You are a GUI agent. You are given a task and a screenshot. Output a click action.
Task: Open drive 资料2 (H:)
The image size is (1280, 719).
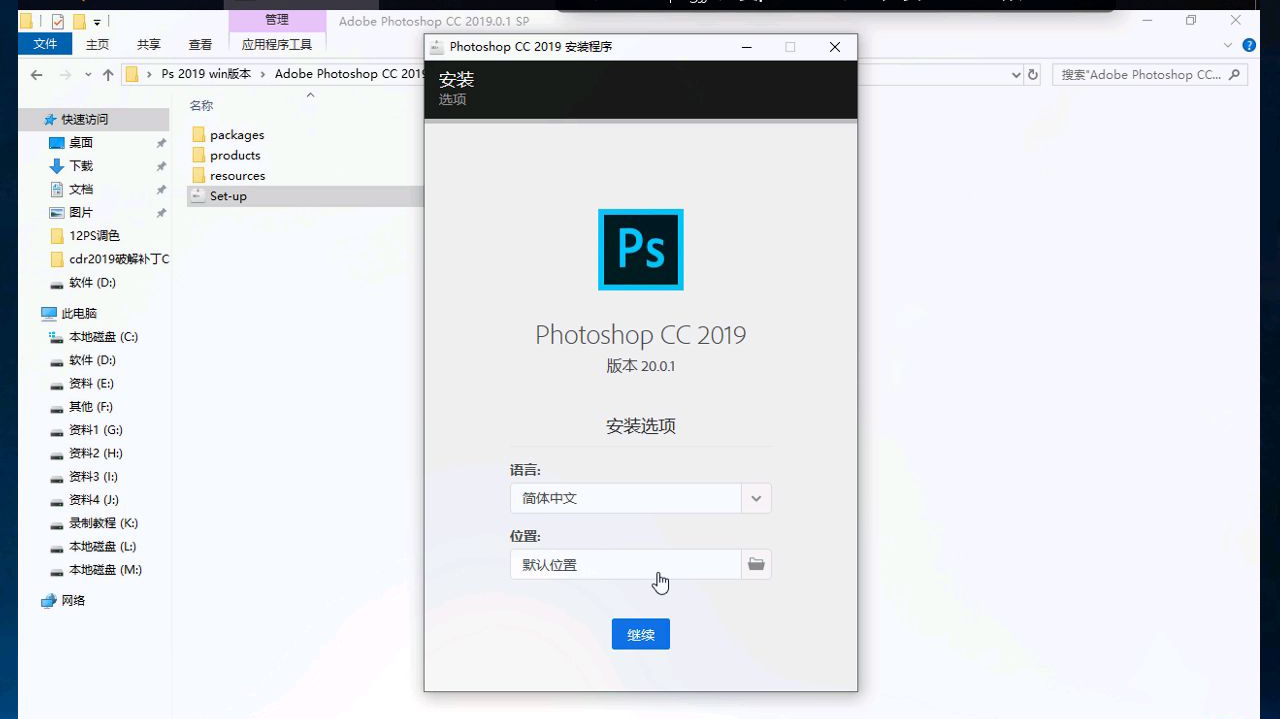94,454
